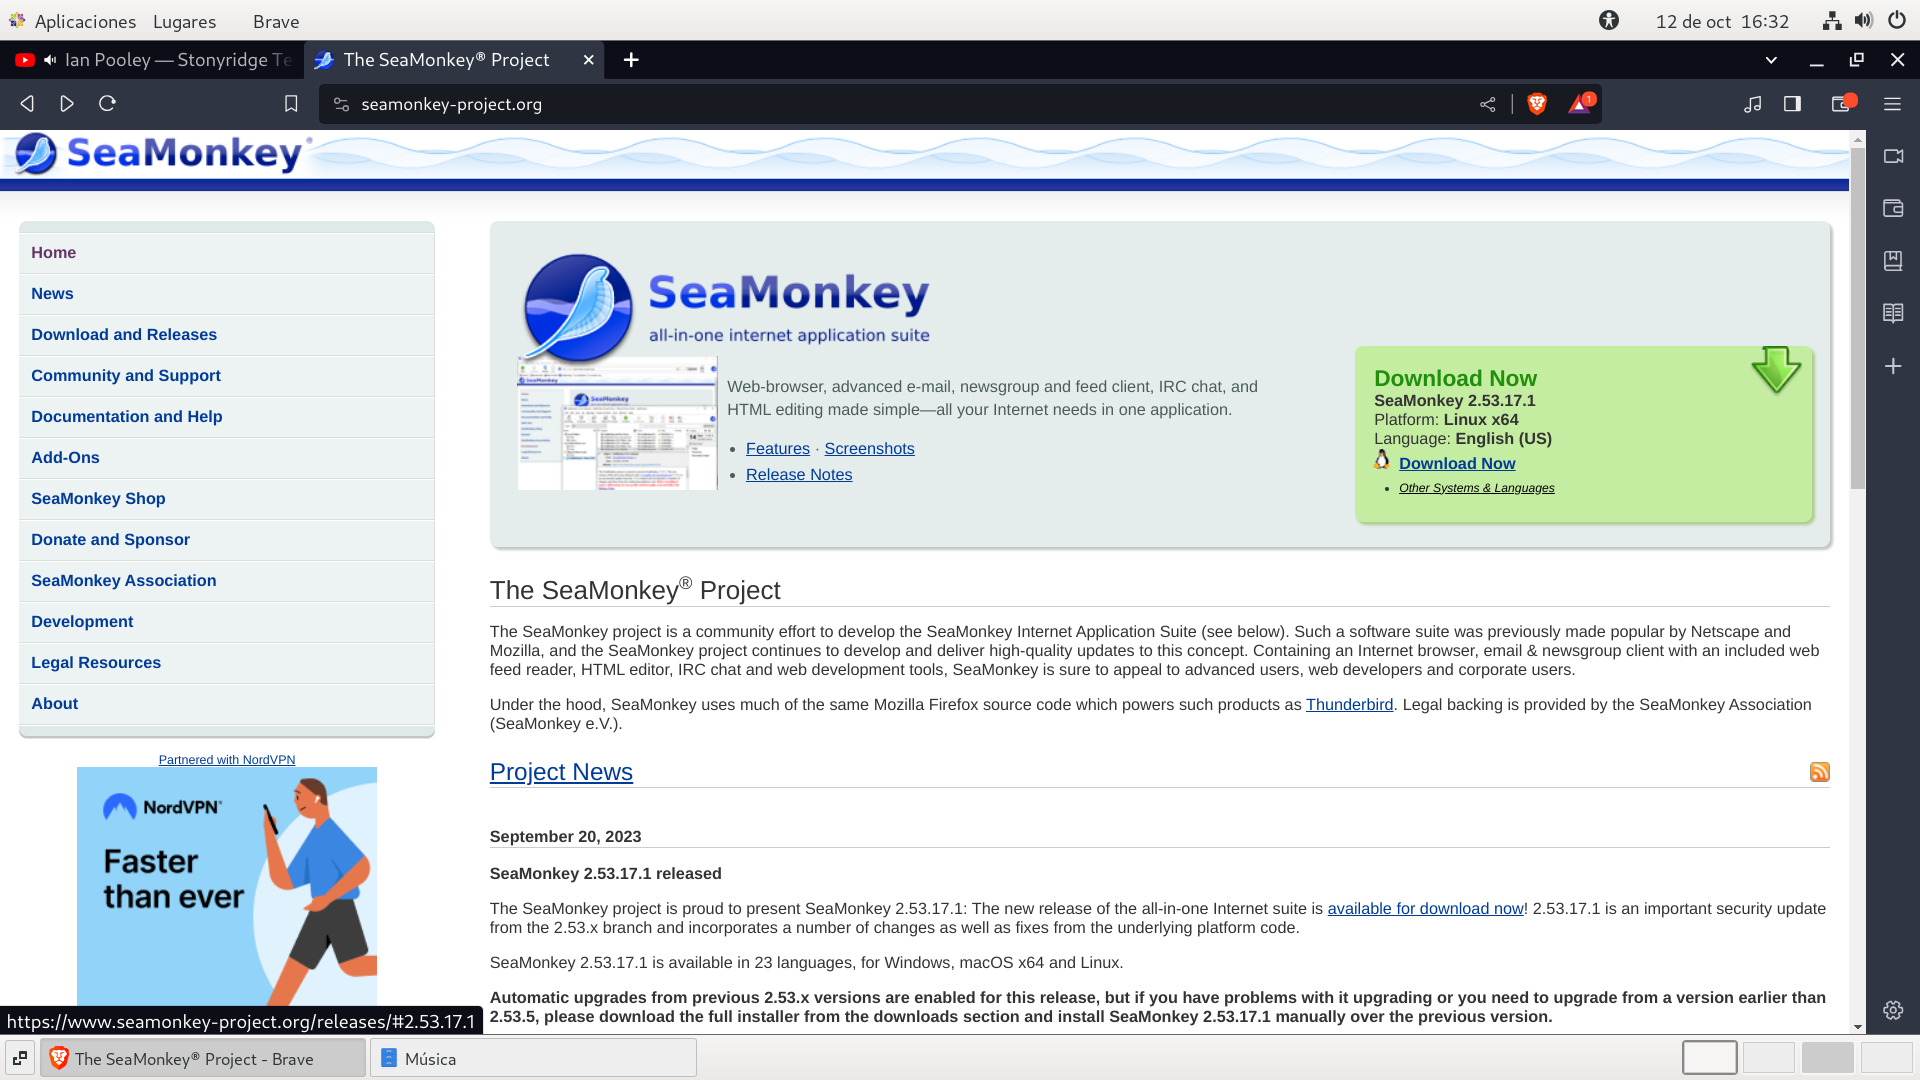Open the Brave hamburger main menu
The image size is (1920, 1080).
pyautogui.click(x=1892, y=104)
